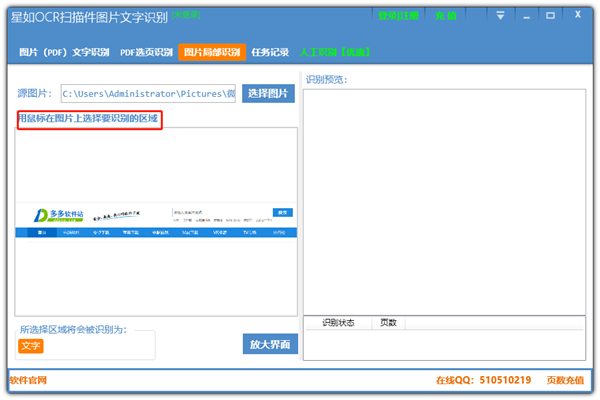Click the 登录|注册 link in title bar
The height and width of the screenshot is (400, 600).
[x=398, y=16]
